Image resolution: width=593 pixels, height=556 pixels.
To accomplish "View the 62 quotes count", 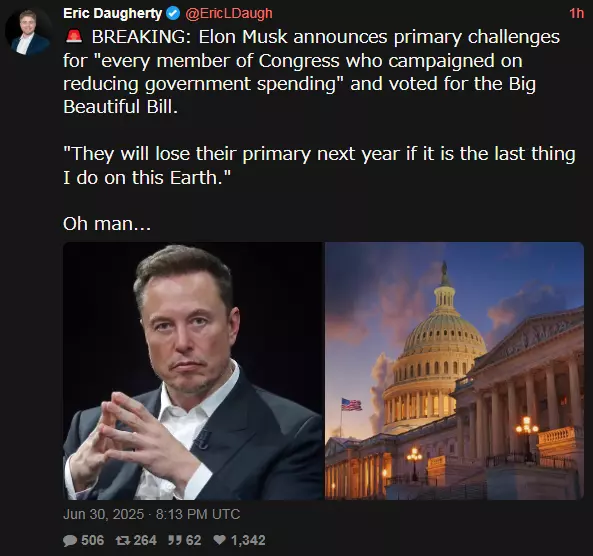I will pos(193,540).
